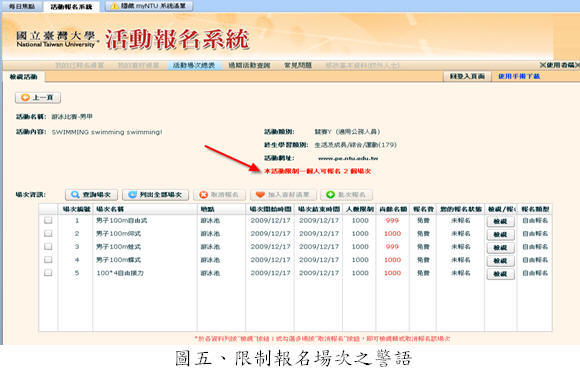Click the 查詢場次 search button

[91, 195]
